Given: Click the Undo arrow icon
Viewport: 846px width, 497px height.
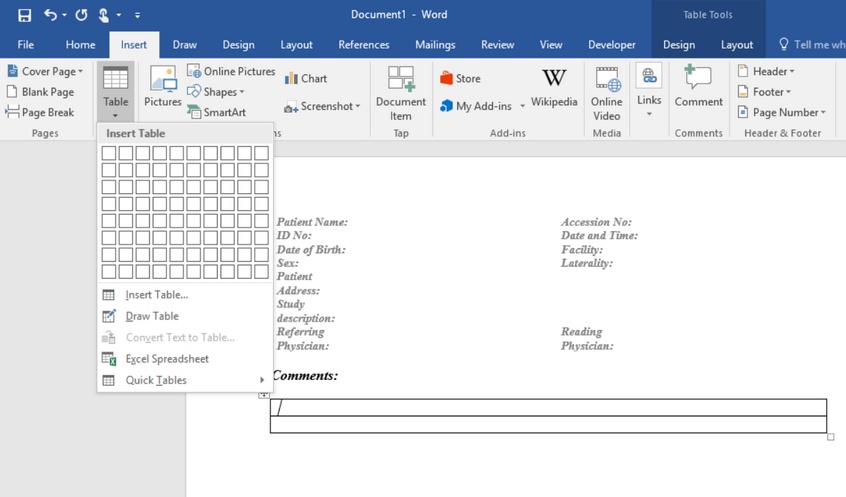Looking at the screenshot, I should click(50, 15).
